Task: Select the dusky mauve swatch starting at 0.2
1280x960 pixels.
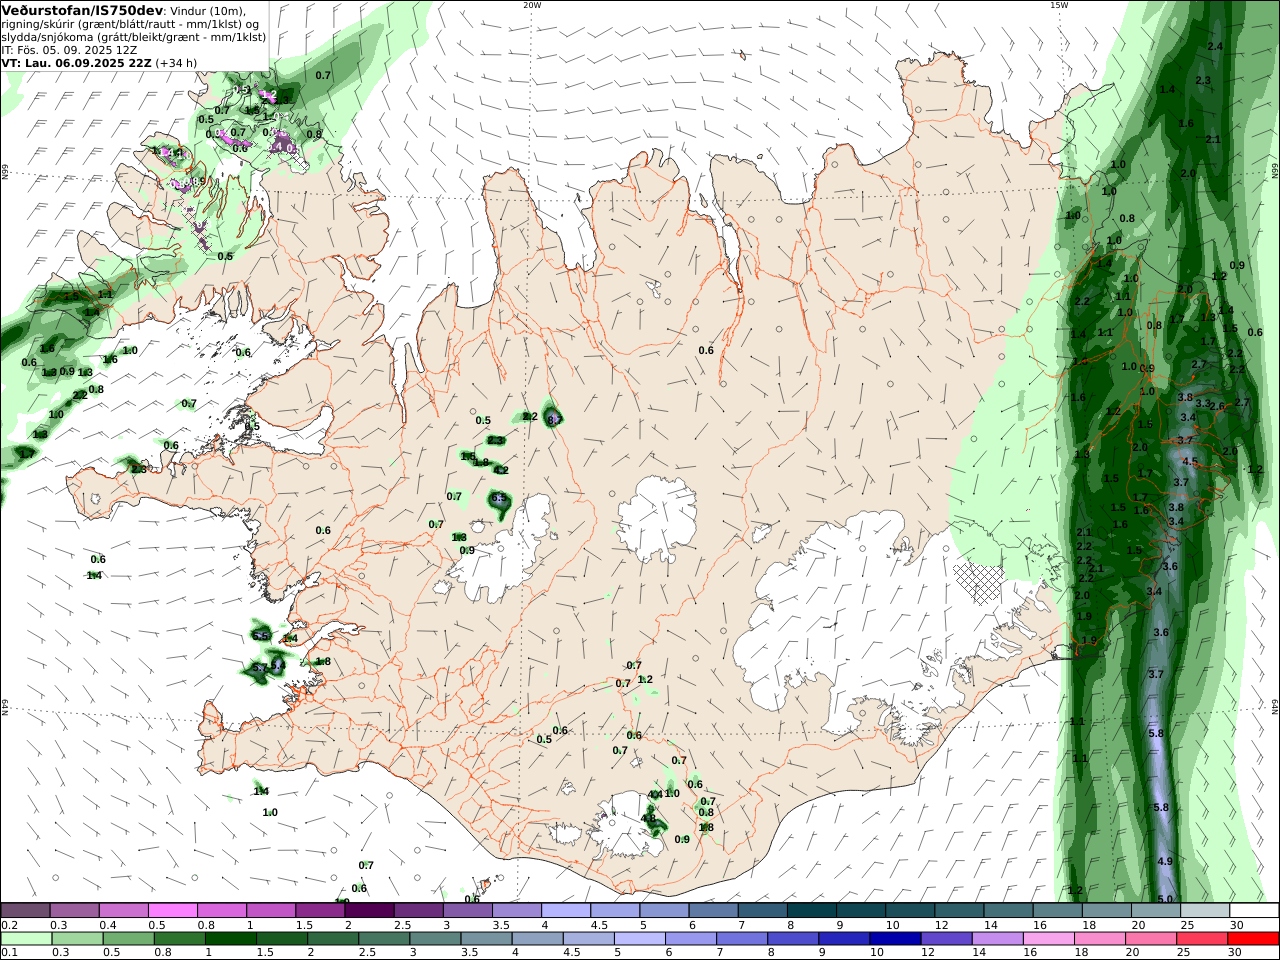Action: [x=25, y=911]
